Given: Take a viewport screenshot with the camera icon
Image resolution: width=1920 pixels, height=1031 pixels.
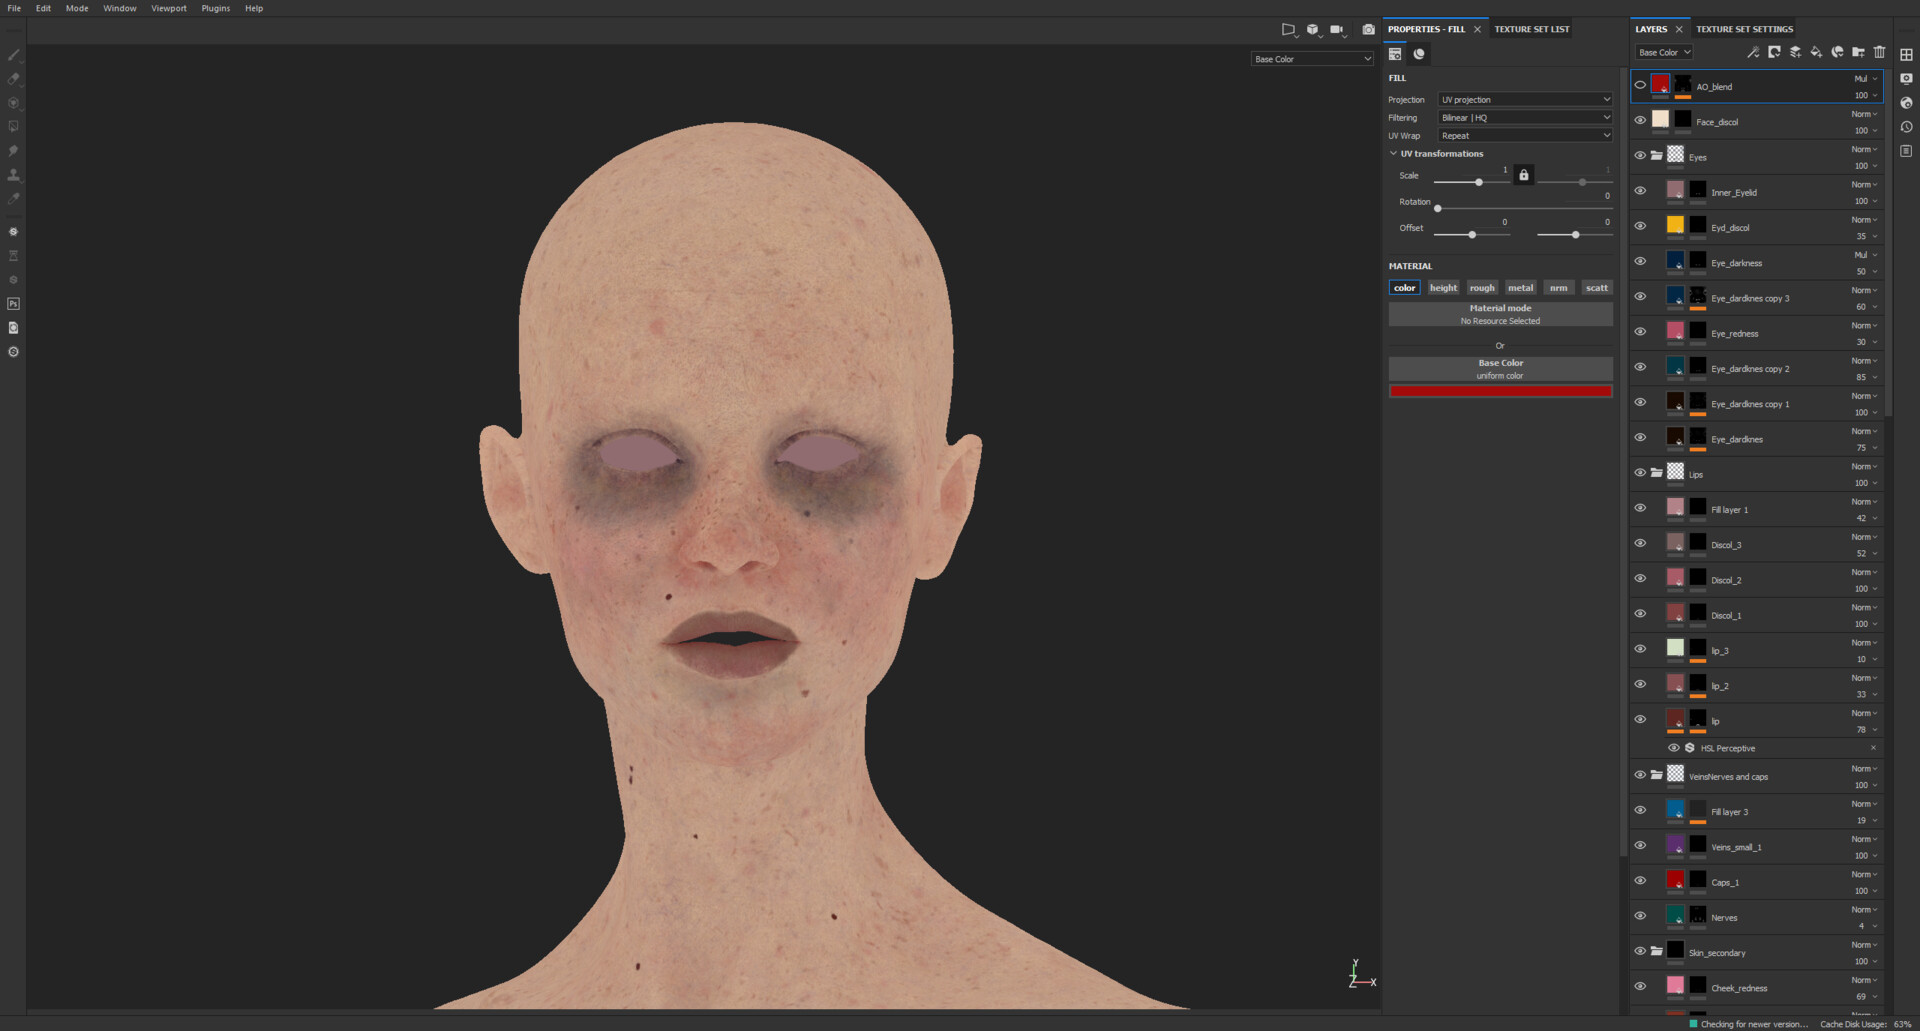Looking at the screenshot, I should [1368, 29].
